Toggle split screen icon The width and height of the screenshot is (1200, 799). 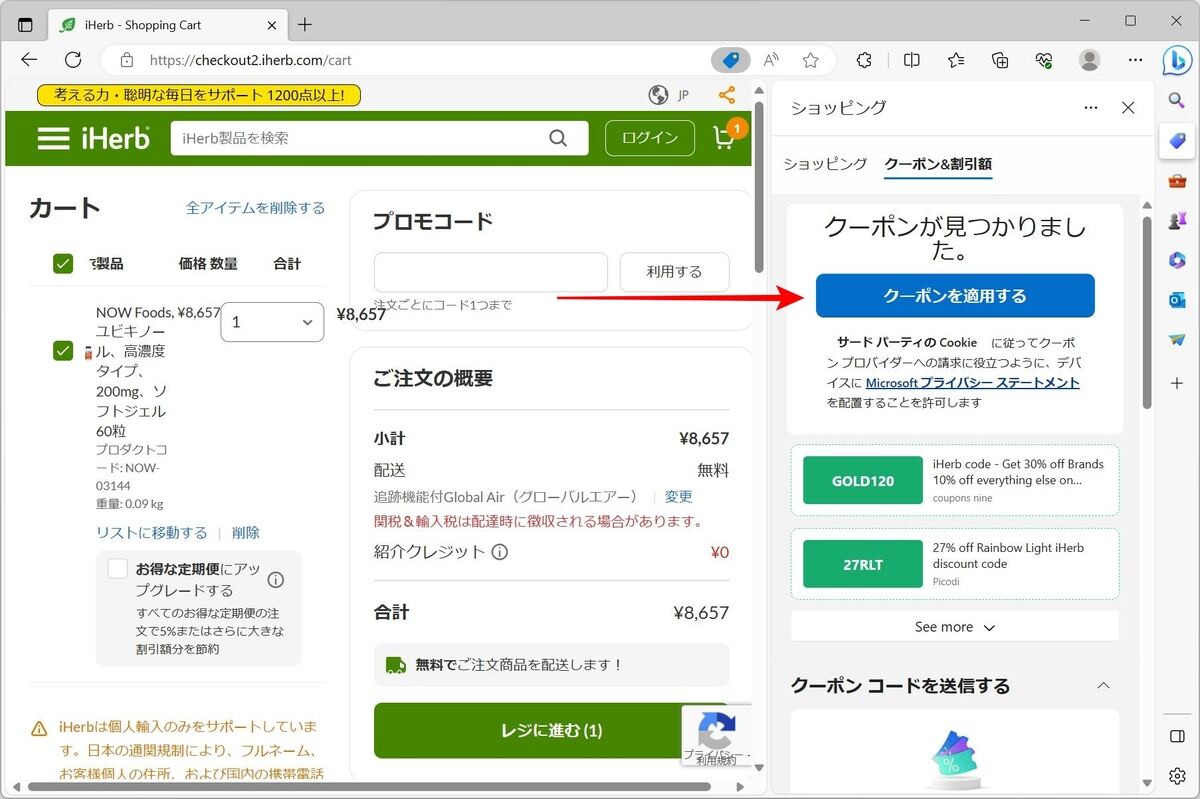[x=912, y=60]
